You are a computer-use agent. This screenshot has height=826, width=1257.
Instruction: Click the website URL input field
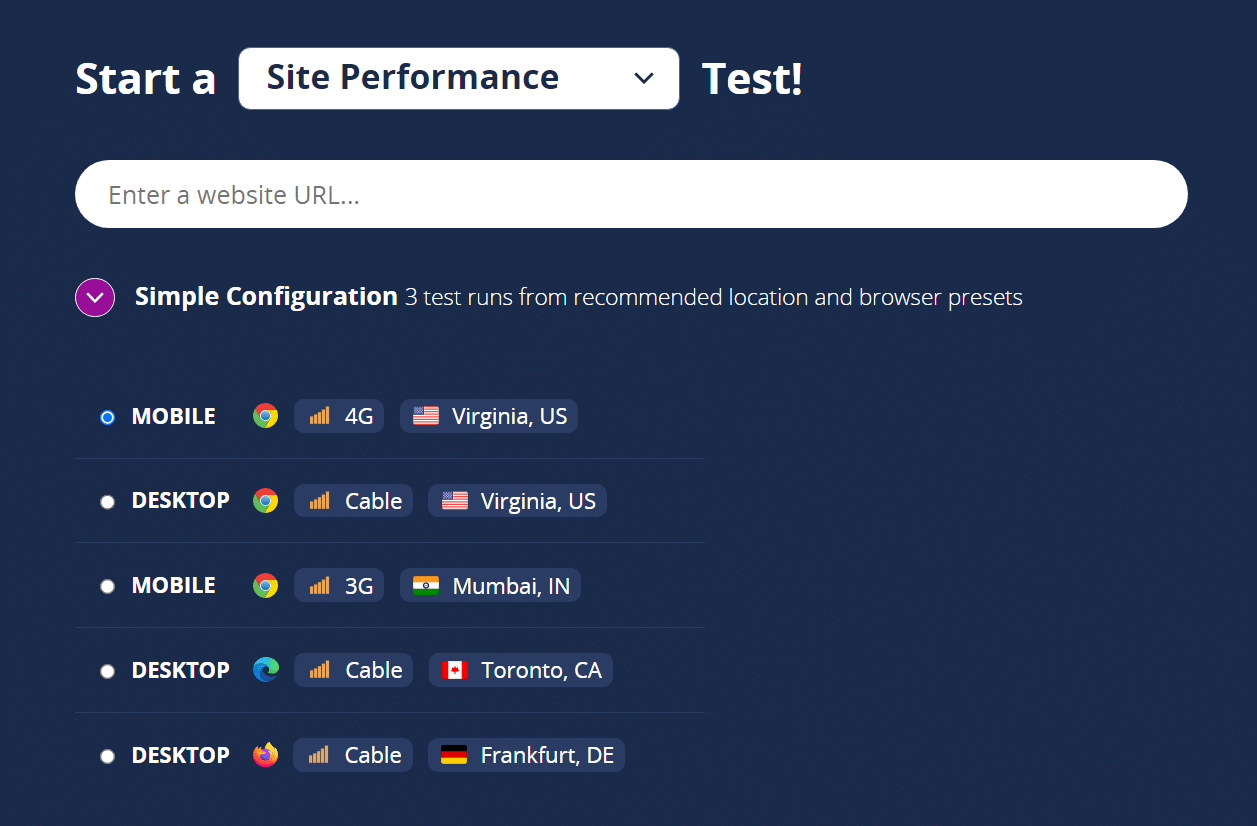tap(630, 194)
